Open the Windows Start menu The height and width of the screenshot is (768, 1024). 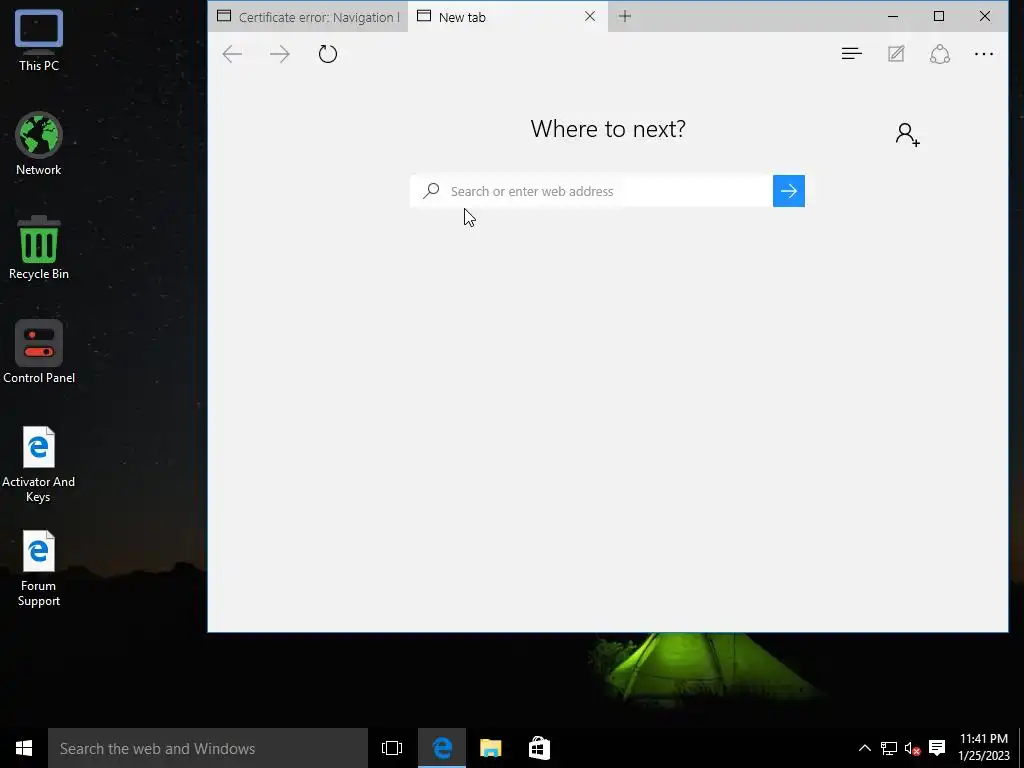pyautogui.click(x=24, y=748)
